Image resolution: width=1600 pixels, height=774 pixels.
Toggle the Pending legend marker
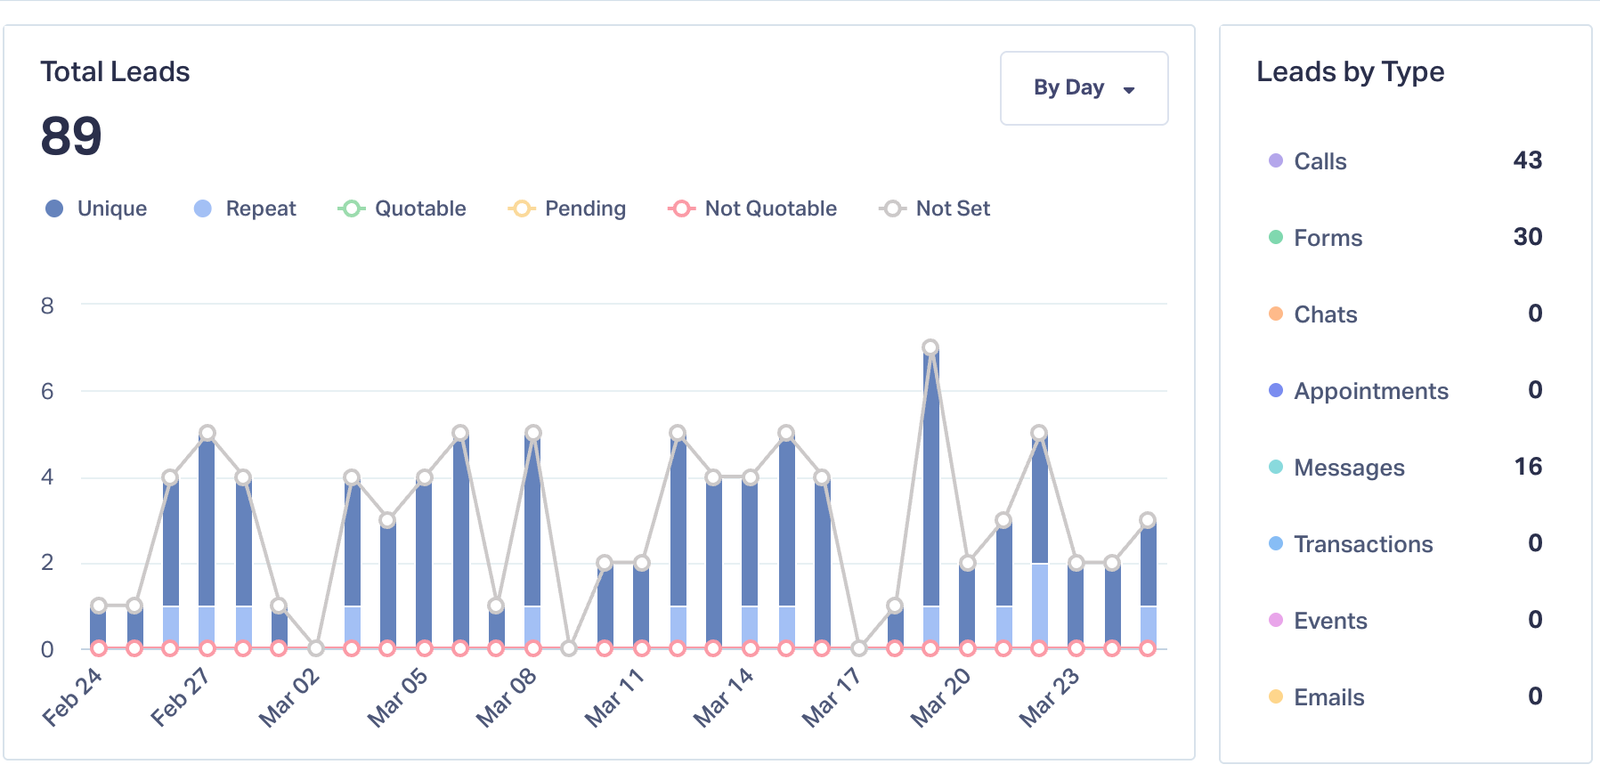[521, 208]
